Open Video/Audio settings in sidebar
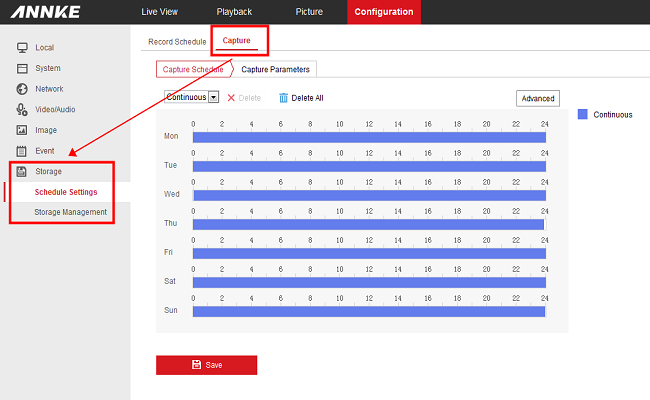The width and height of the screenshot is (650, 400). coord(55,109)
